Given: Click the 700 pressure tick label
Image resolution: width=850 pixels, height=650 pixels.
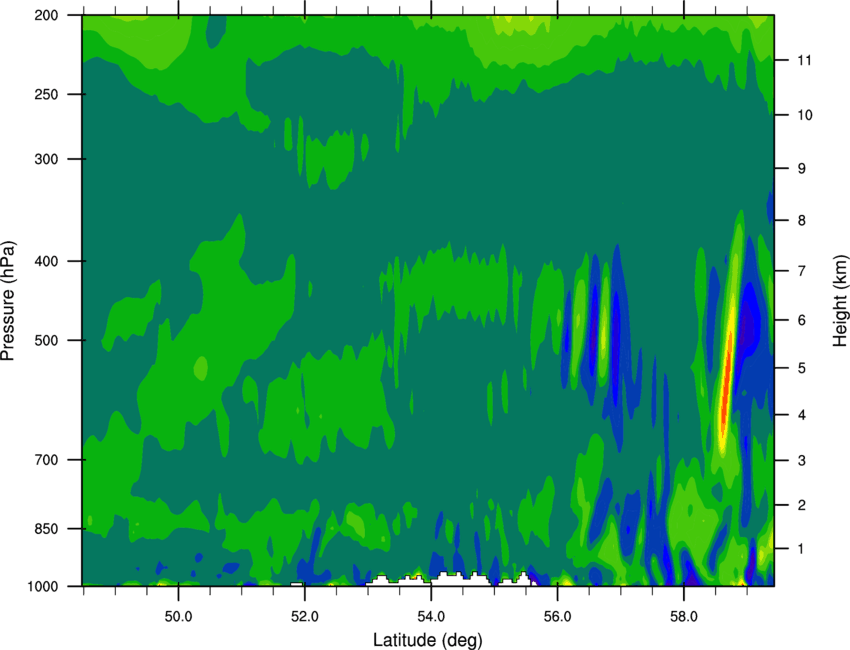Looking at the screenshot, I should tap(47, 460).
